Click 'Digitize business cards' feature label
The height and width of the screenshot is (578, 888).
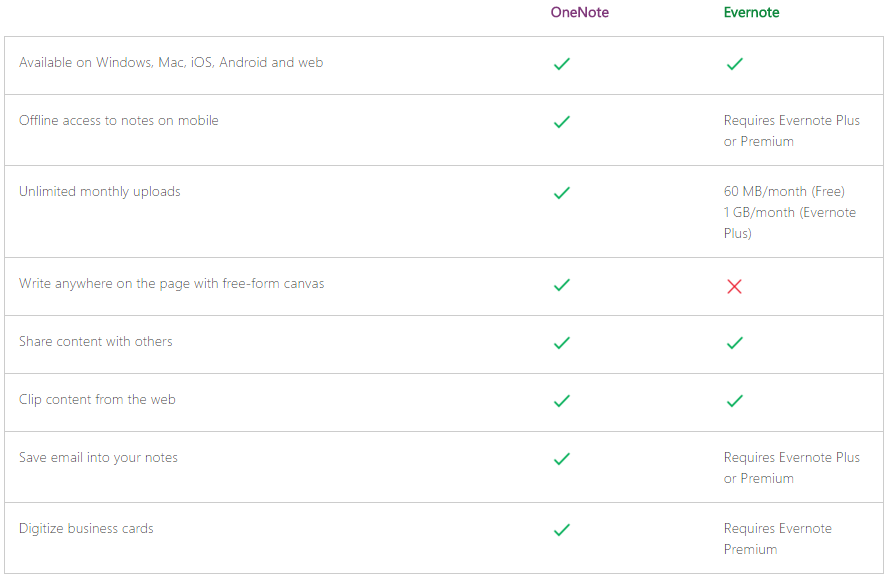(86, 529)
